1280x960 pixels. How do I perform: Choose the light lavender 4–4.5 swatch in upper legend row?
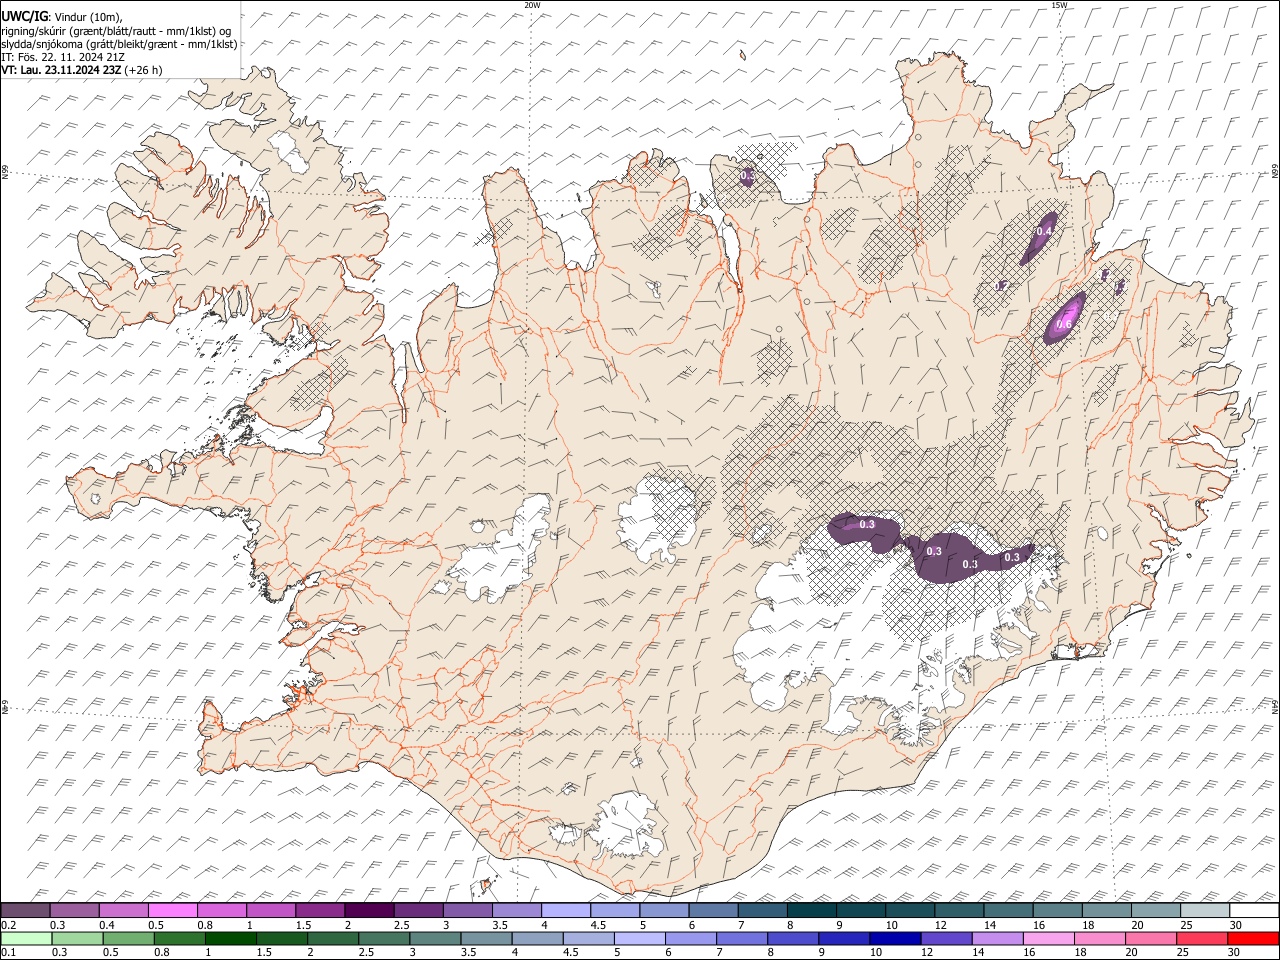click(x=565, y=910)
